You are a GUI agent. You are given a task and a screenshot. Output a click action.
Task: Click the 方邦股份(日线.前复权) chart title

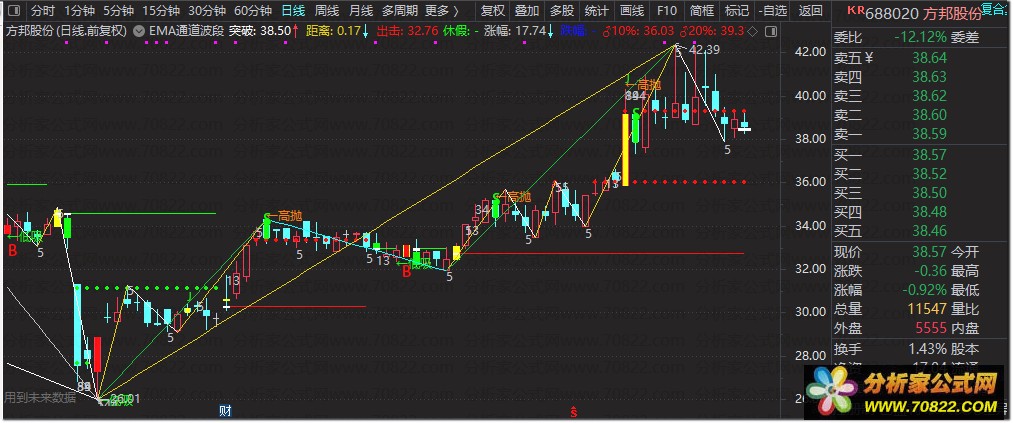point(67,30)
